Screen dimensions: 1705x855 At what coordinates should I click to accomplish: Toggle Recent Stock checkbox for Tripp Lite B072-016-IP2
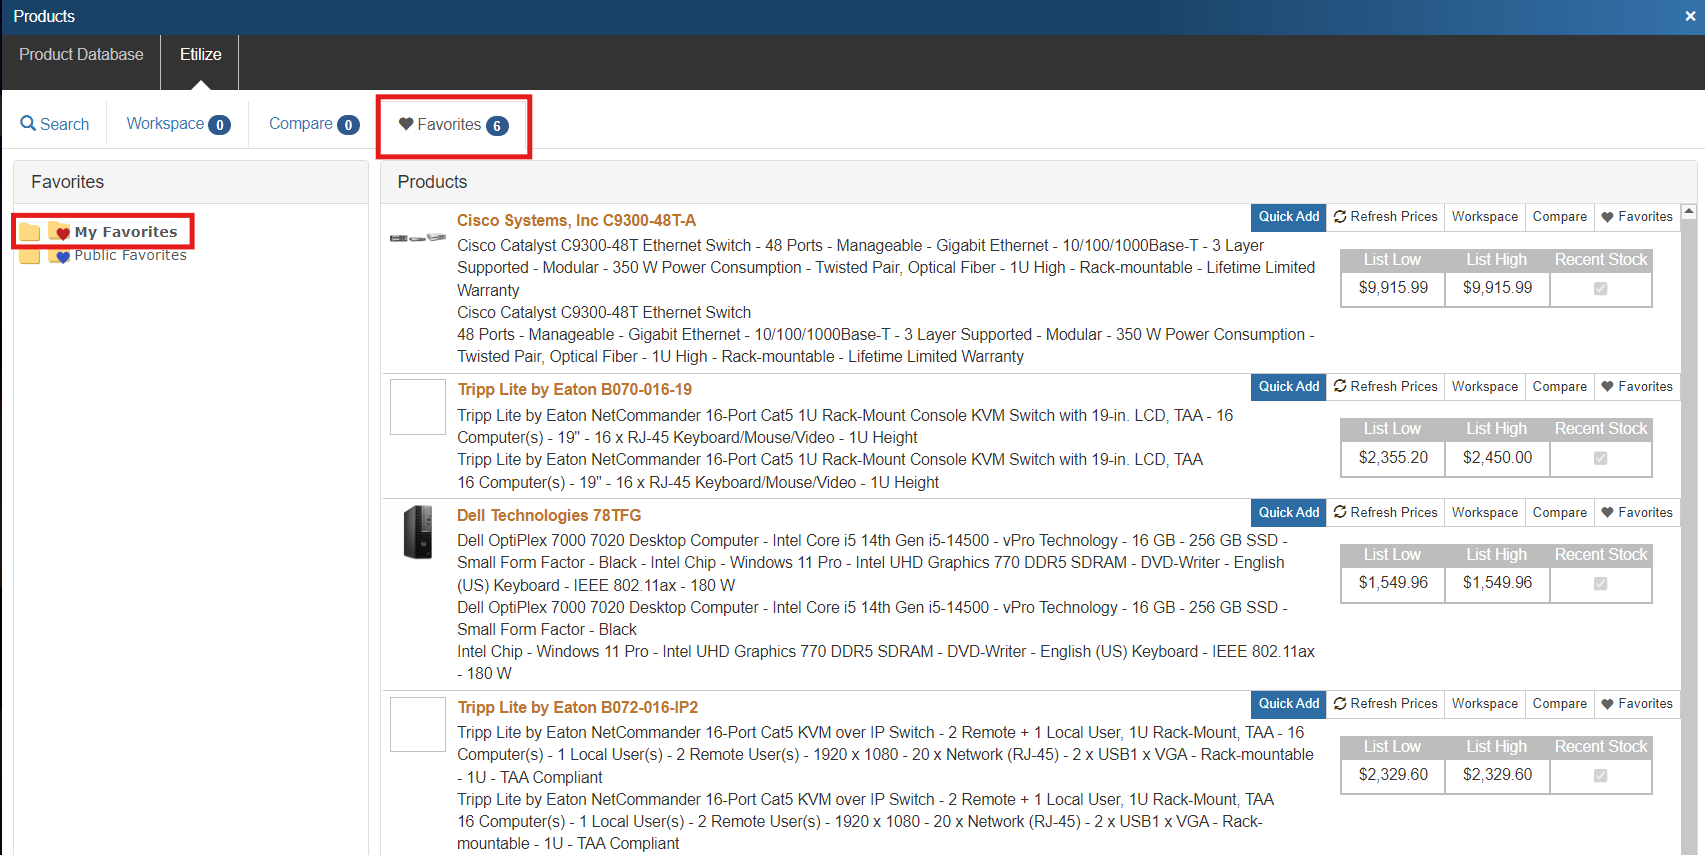(1600, 775)
